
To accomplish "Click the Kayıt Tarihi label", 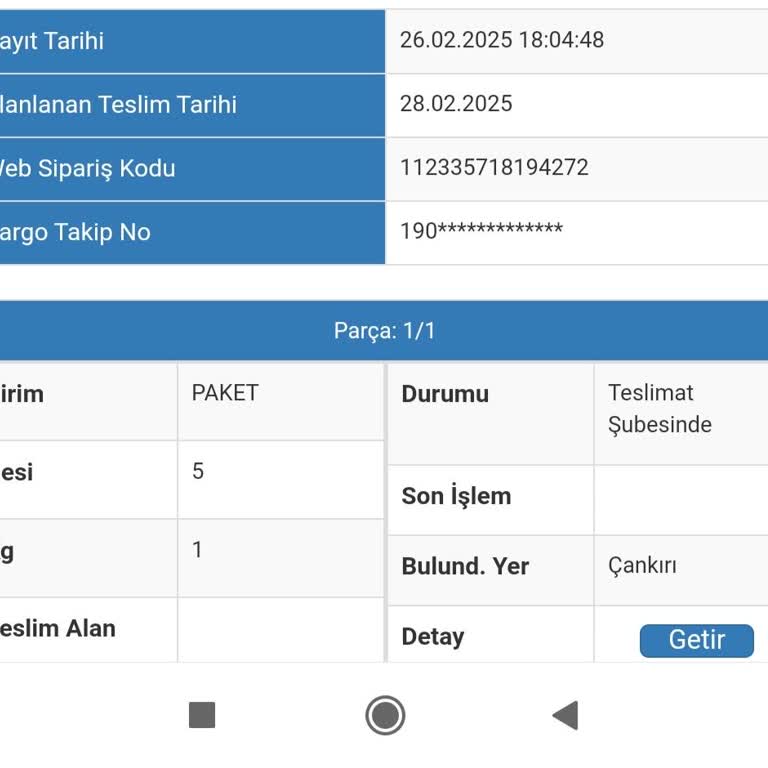I will tap(51, 41).
